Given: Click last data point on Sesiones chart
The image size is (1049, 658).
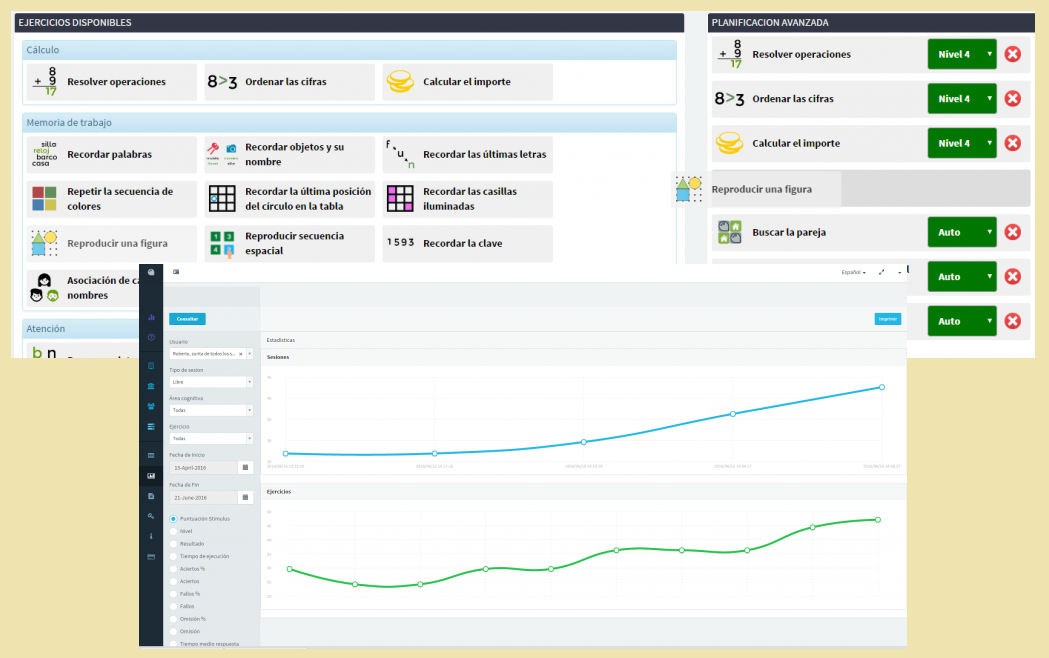Looking at the screenshot, I should 882,387.
